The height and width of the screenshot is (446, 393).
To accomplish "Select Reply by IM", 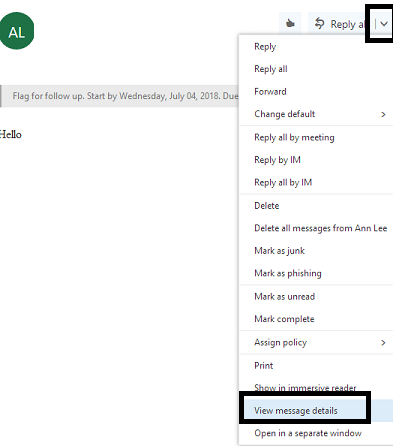I will point(316,160).
